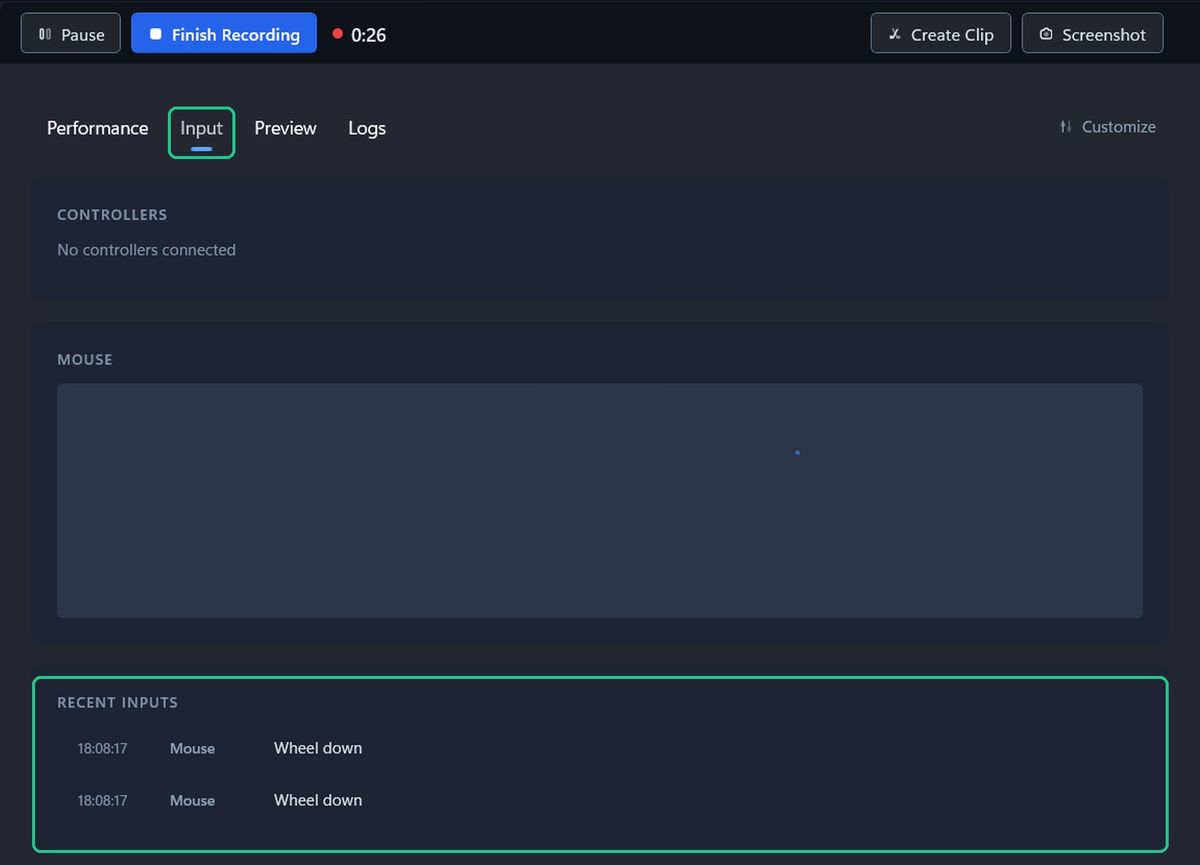Click the last row's 18:08:17 timestamp
The height and width of the screenshot is (865, 1200).
(102, 801)
